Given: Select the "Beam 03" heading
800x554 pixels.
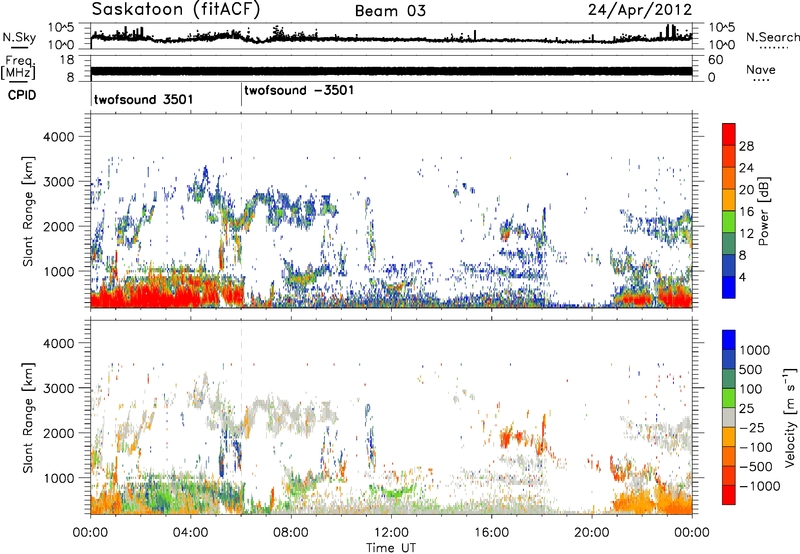Looking at the screenshot, I should pyautogui.click(x=390, y=11).
